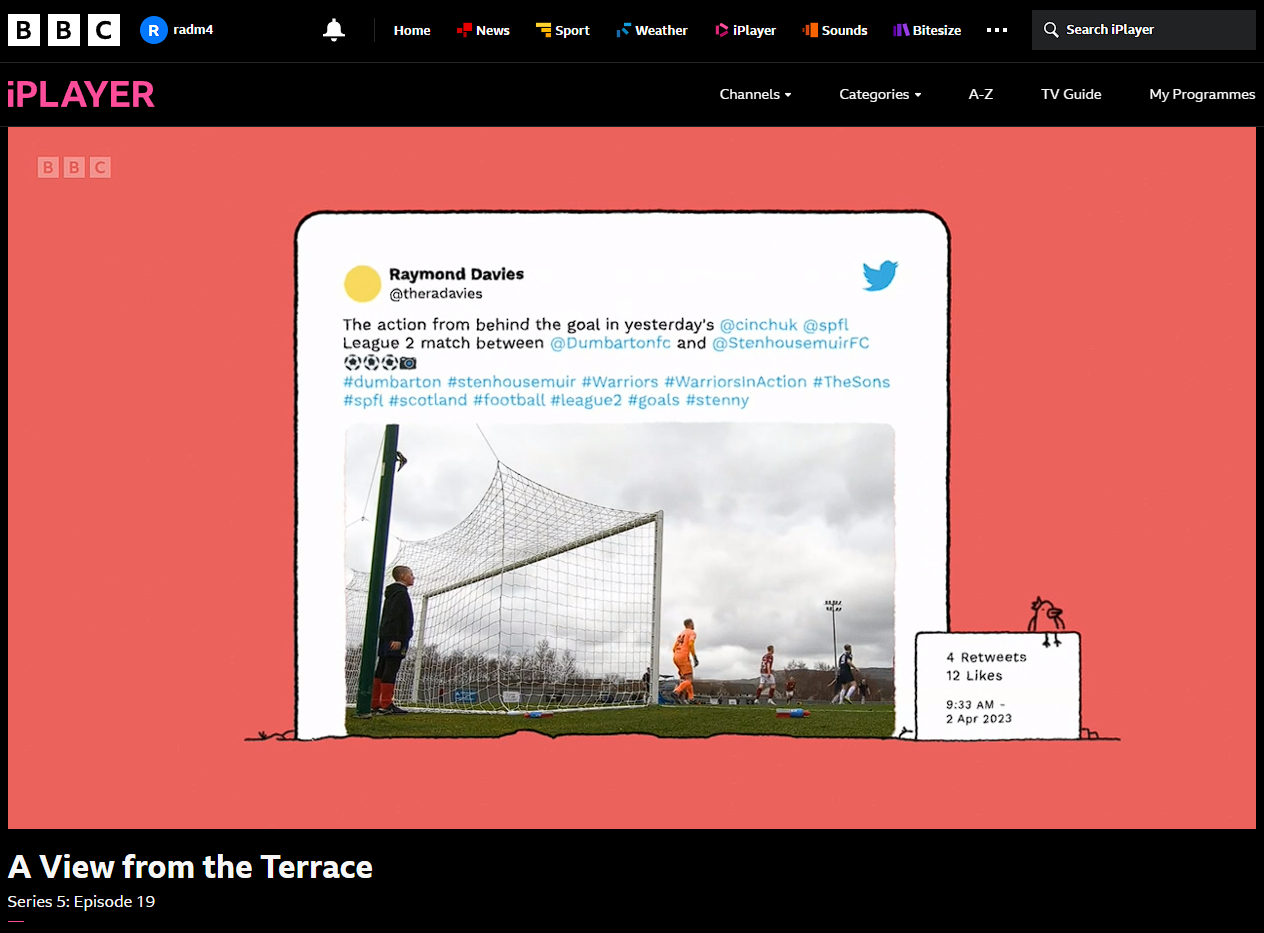This screenshot has width=1264, height=933.
Task: Expand the Channels dropdown
Action: [755, 94]
